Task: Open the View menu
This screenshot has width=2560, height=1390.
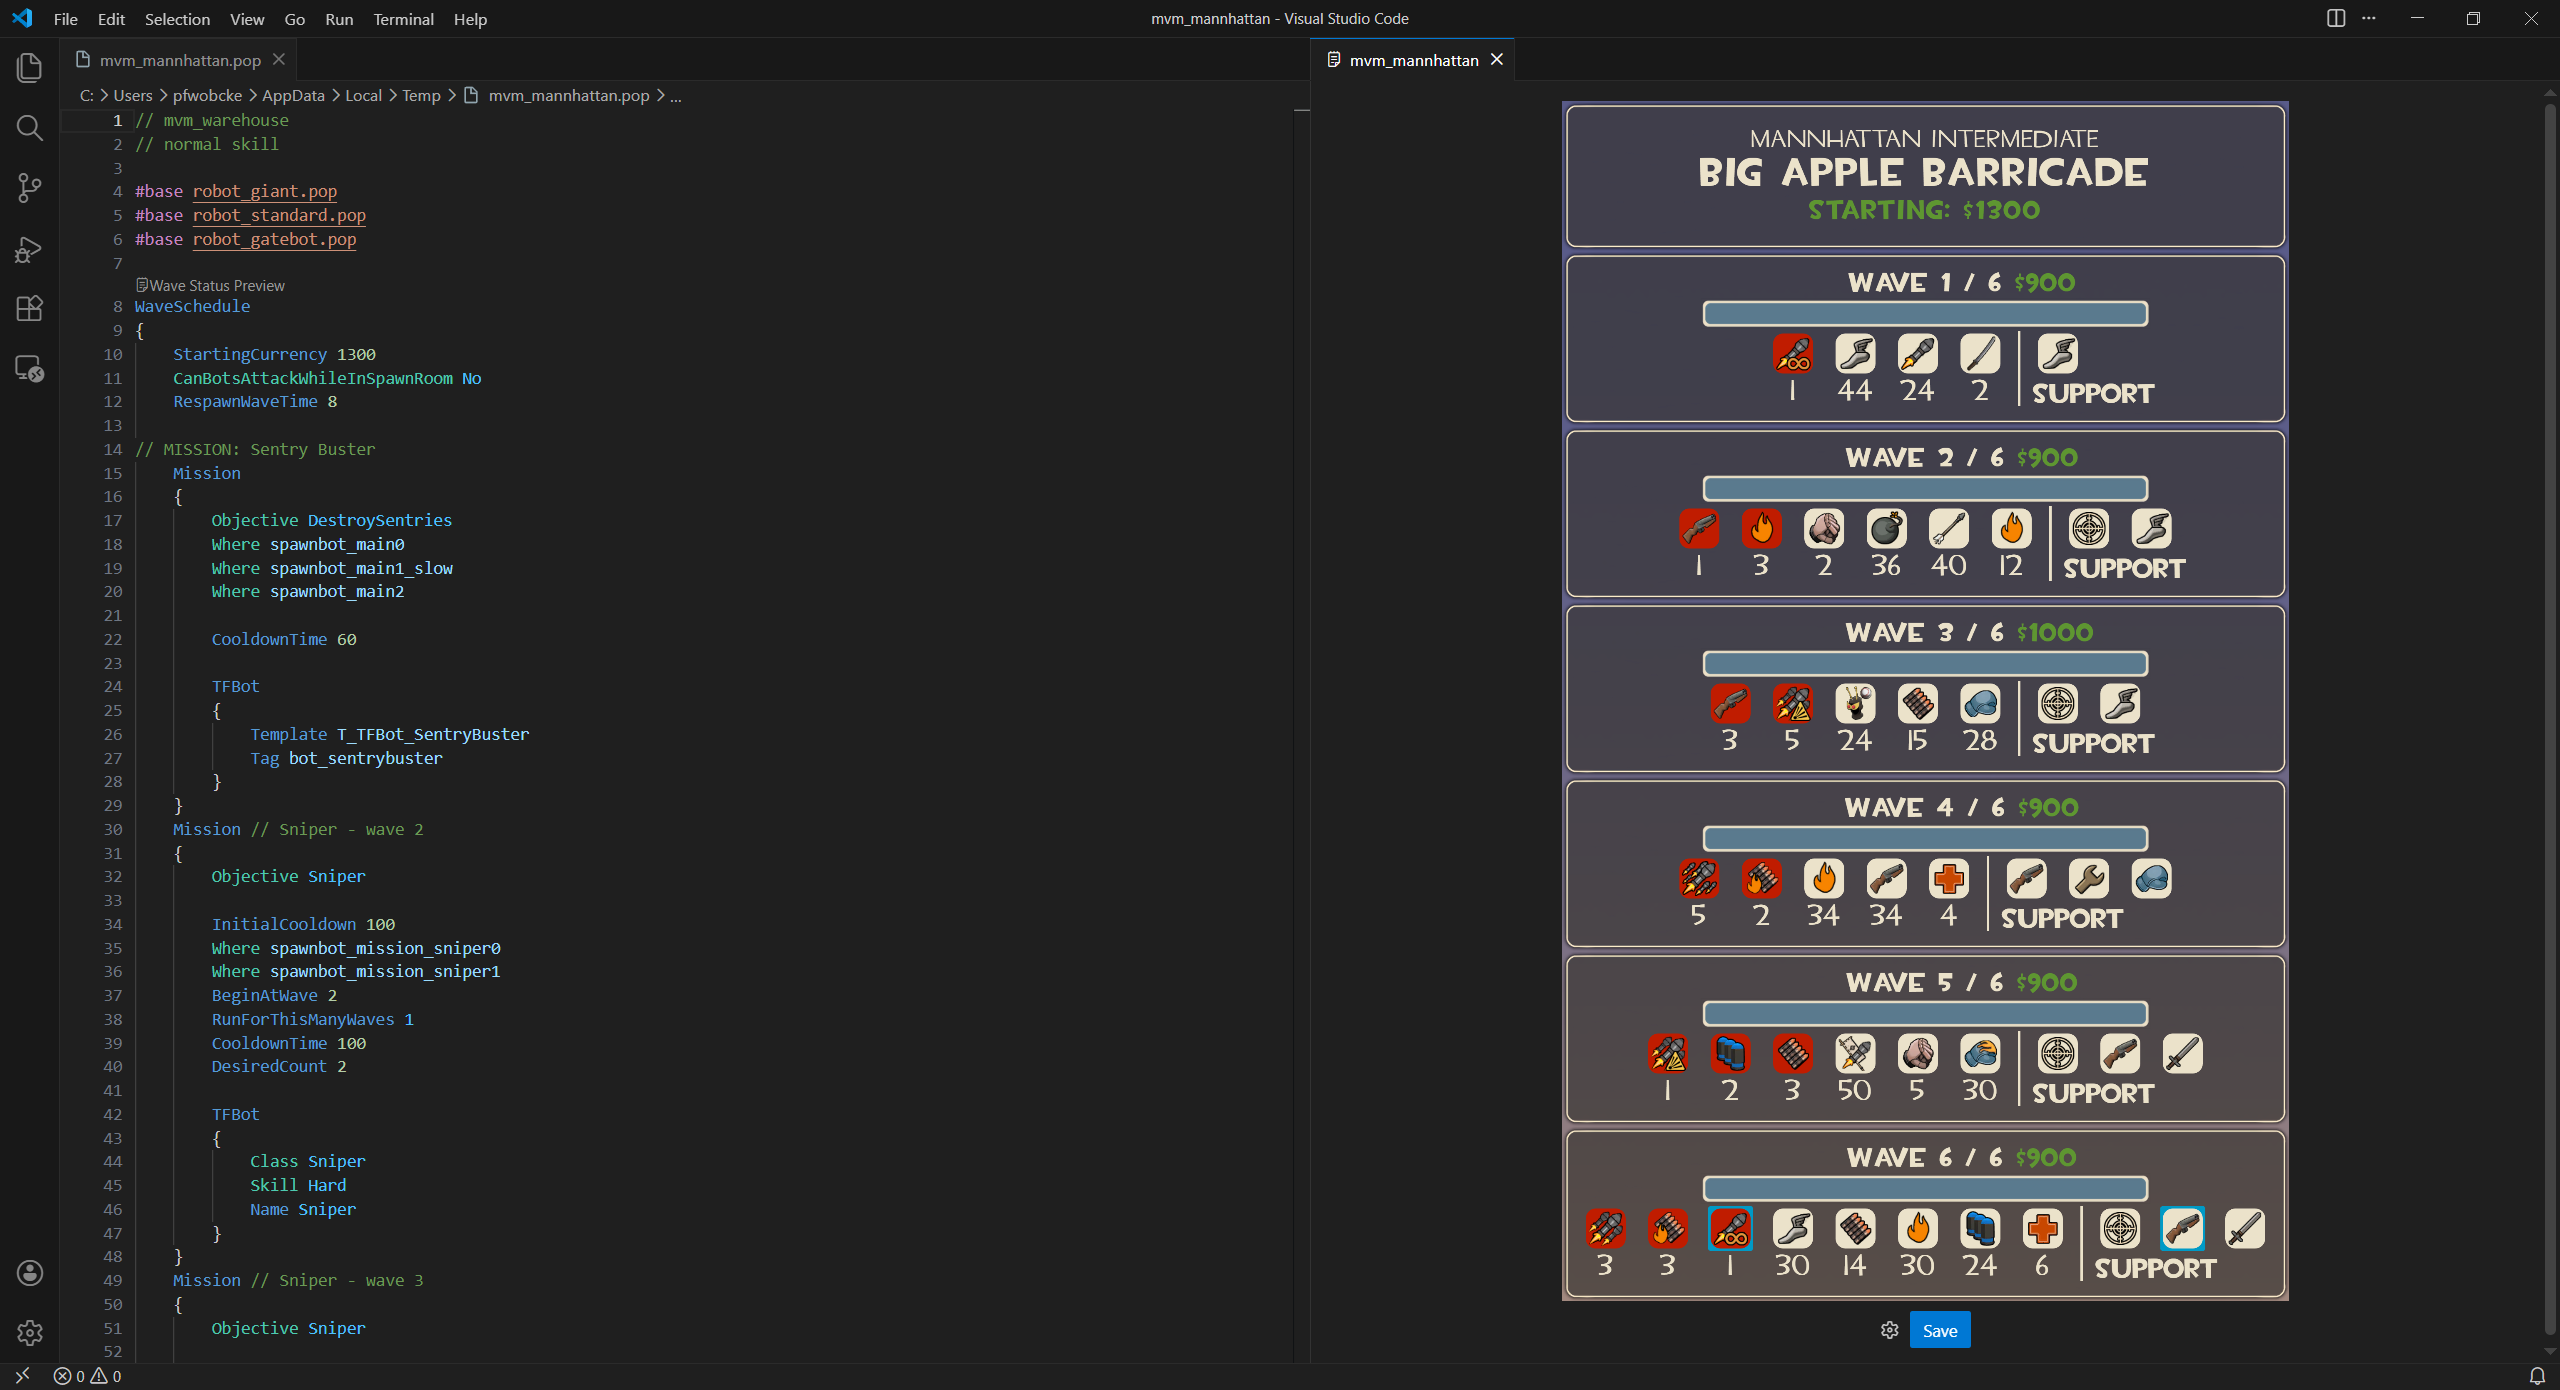Action: click(x=247, y=19)
